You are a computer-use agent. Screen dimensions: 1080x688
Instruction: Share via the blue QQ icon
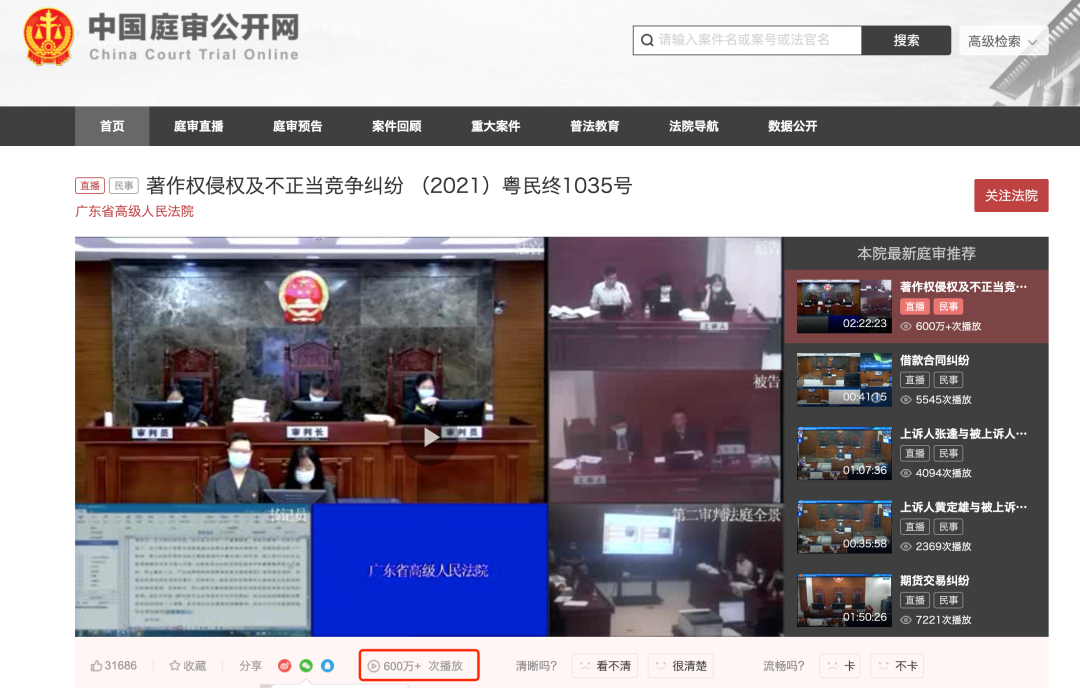click(x=328, y=665)
